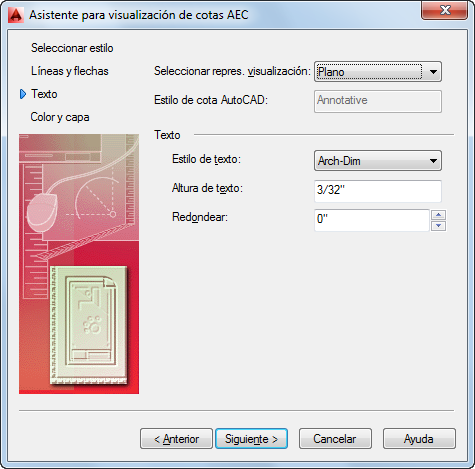Decrease the Redondear value with down arrow
This screenshot has width=475, height=469.
click(438, 226)
